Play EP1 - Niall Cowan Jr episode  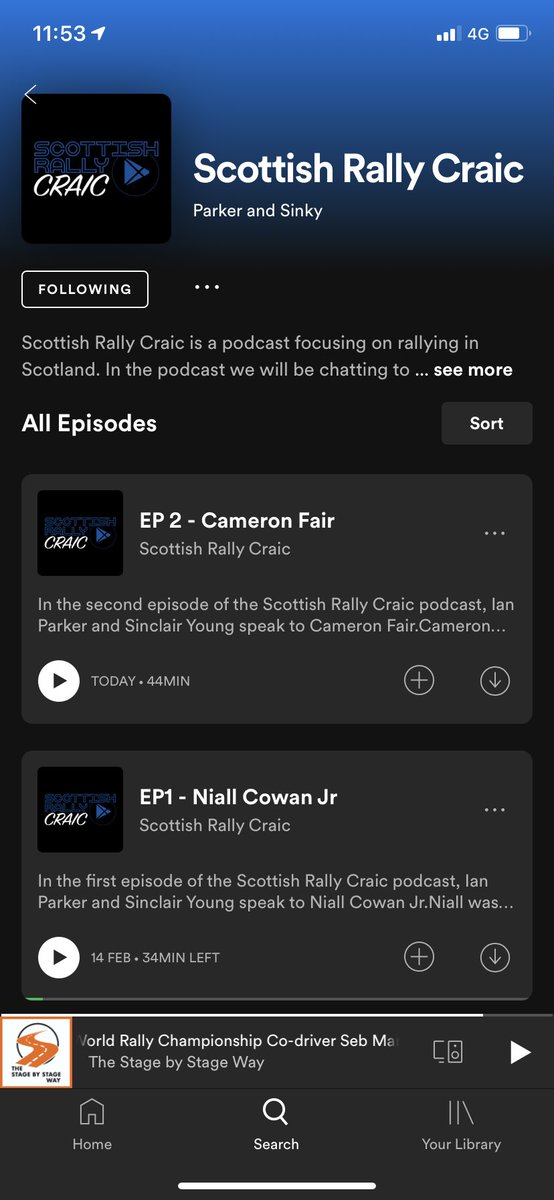pyautogui.click(x=59, y=958)
